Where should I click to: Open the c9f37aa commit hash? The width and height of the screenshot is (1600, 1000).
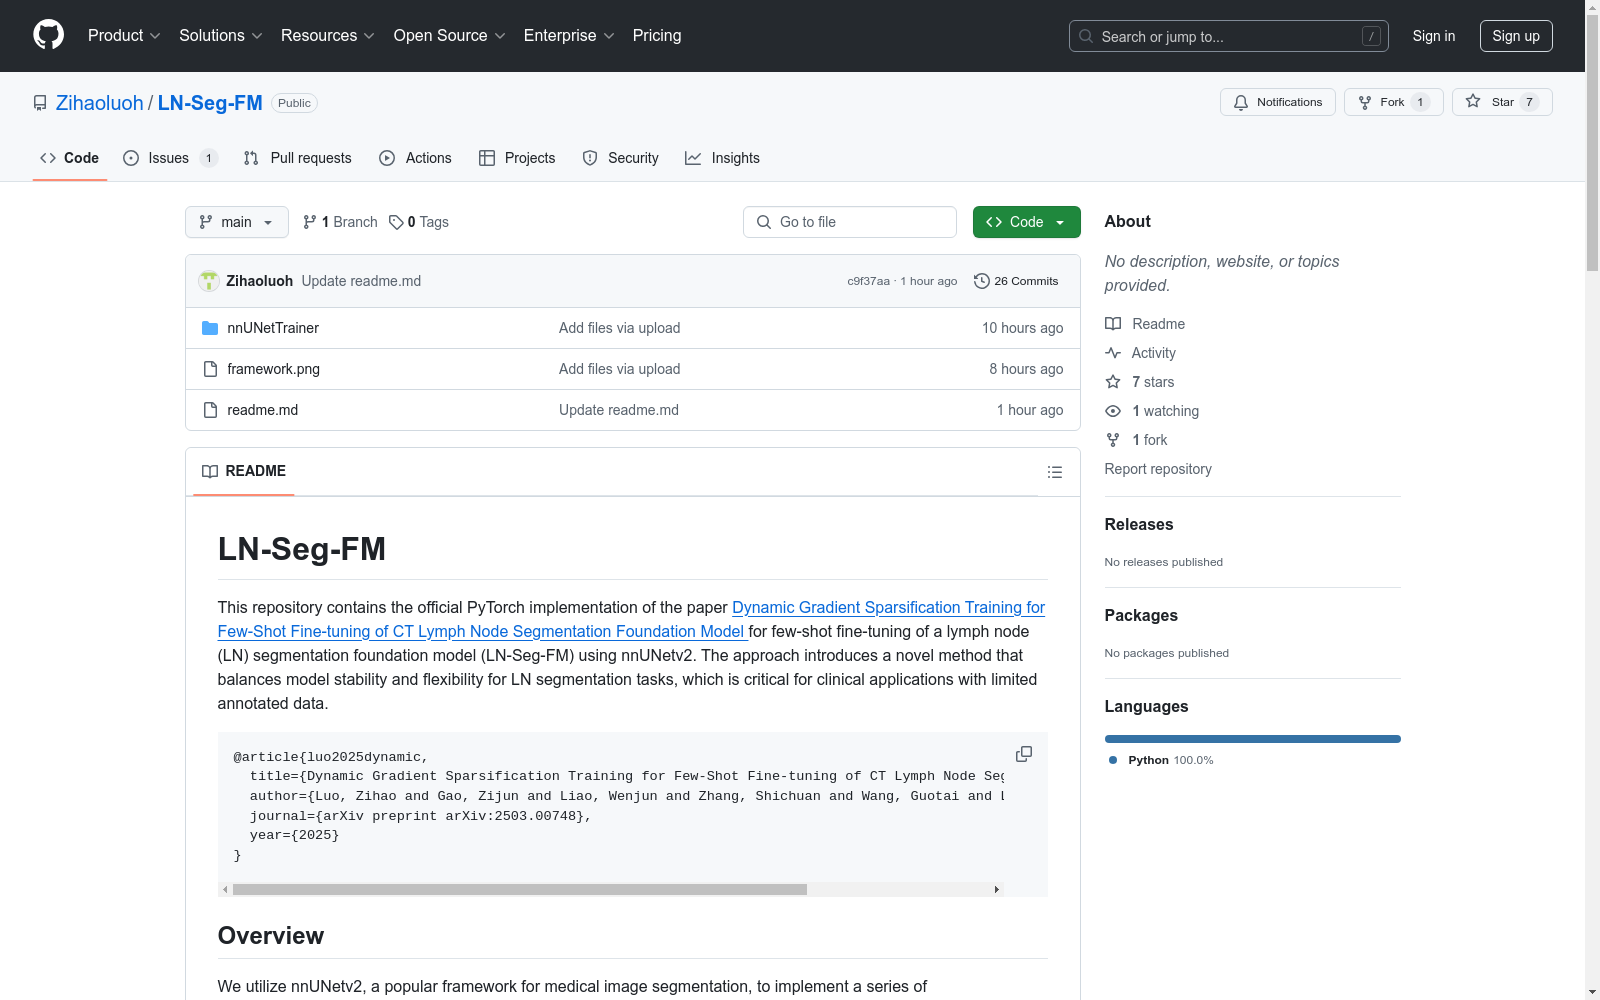point(868,281)
